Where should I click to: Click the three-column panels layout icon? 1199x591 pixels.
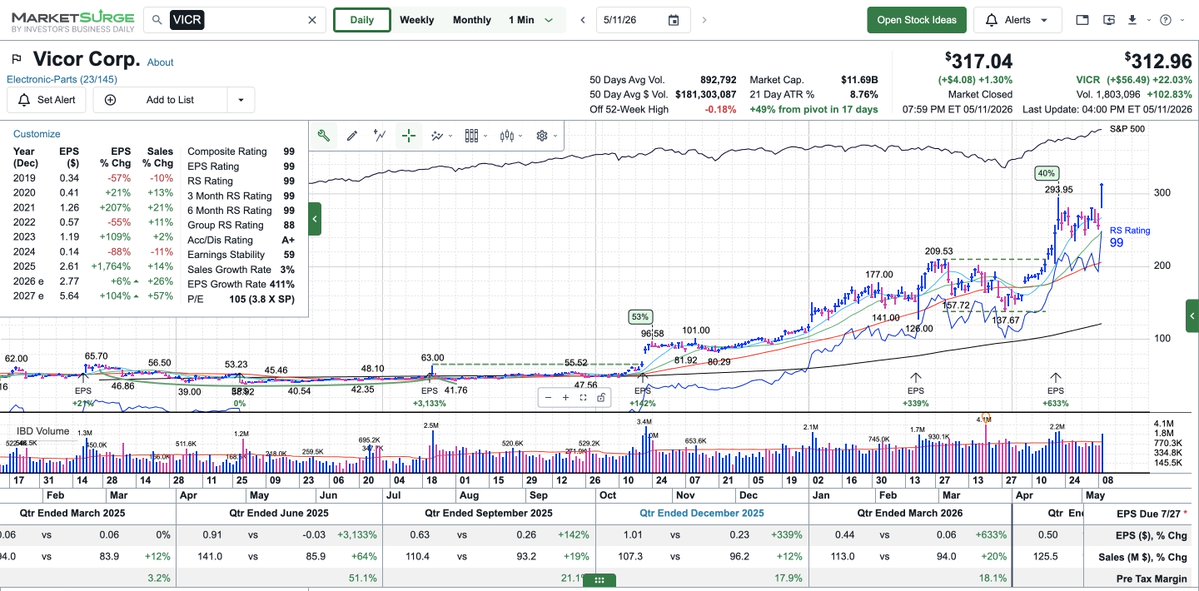click(472, 136)
